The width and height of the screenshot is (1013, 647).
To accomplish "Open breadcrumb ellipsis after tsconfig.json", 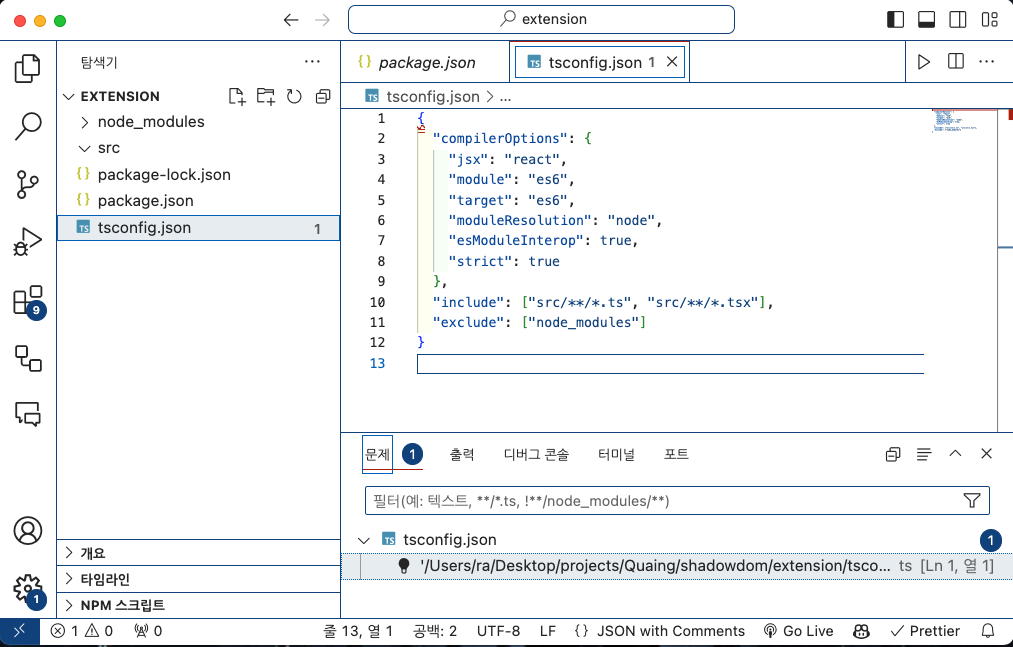I will (x=505, y=97).
